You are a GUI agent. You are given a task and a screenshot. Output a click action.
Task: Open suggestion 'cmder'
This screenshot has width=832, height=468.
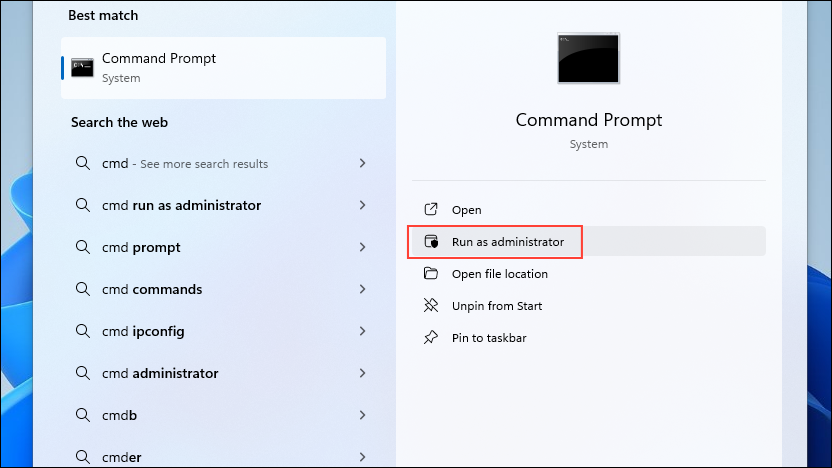[x=223, y=456]
